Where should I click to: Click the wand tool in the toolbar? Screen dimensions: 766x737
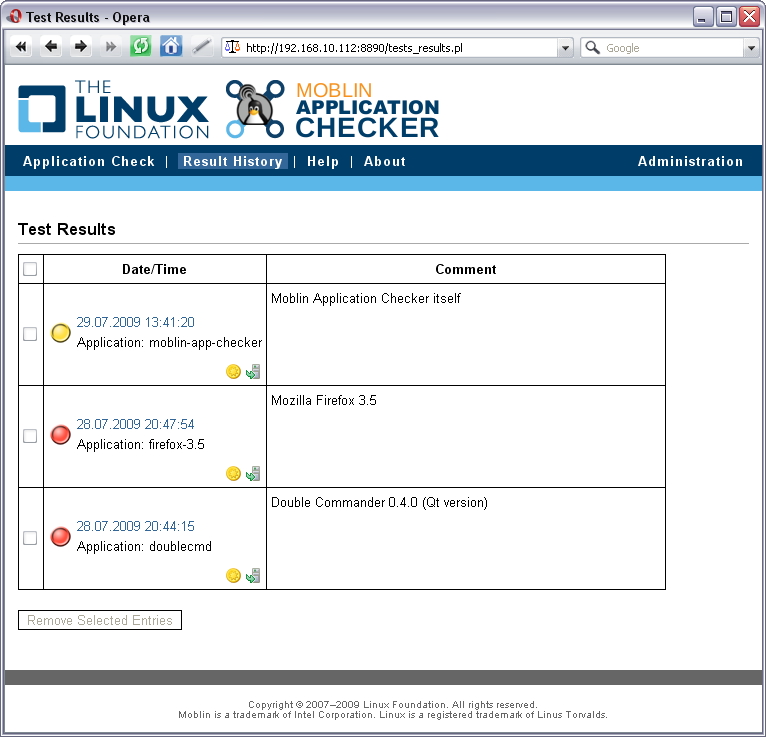tap(201, 47)
